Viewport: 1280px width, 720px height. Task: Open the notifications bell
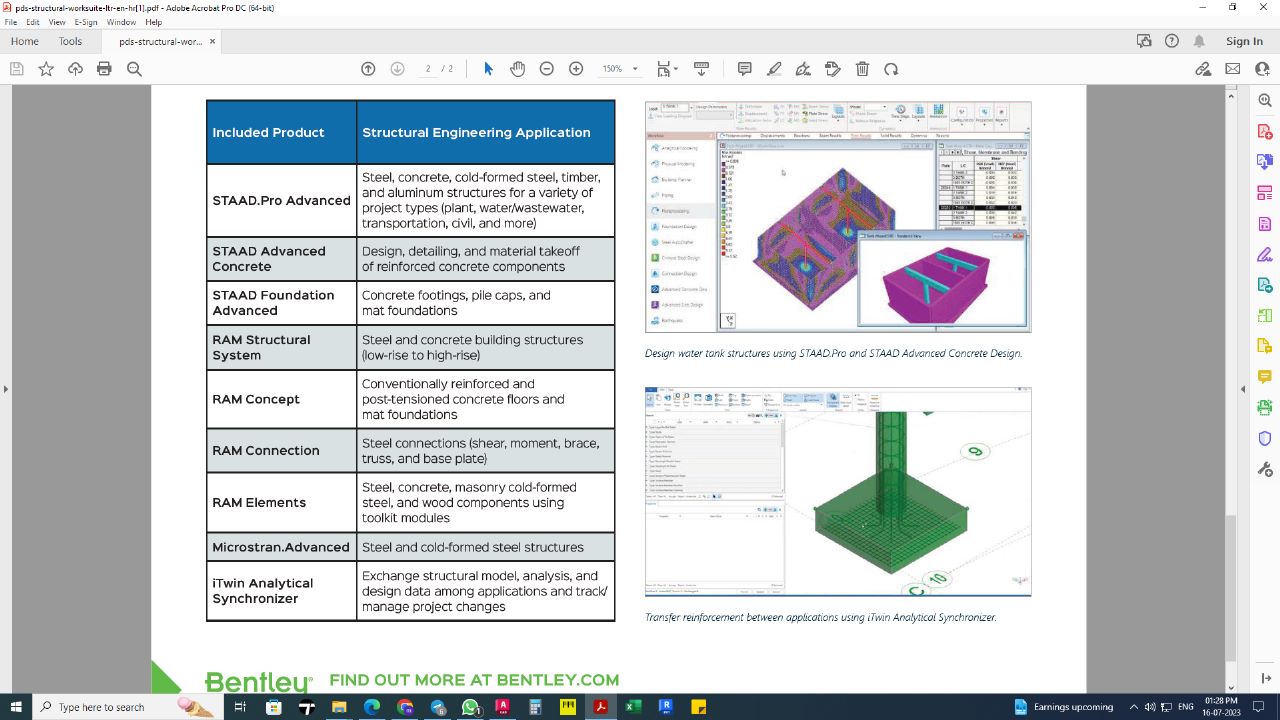click(1199, 41)
